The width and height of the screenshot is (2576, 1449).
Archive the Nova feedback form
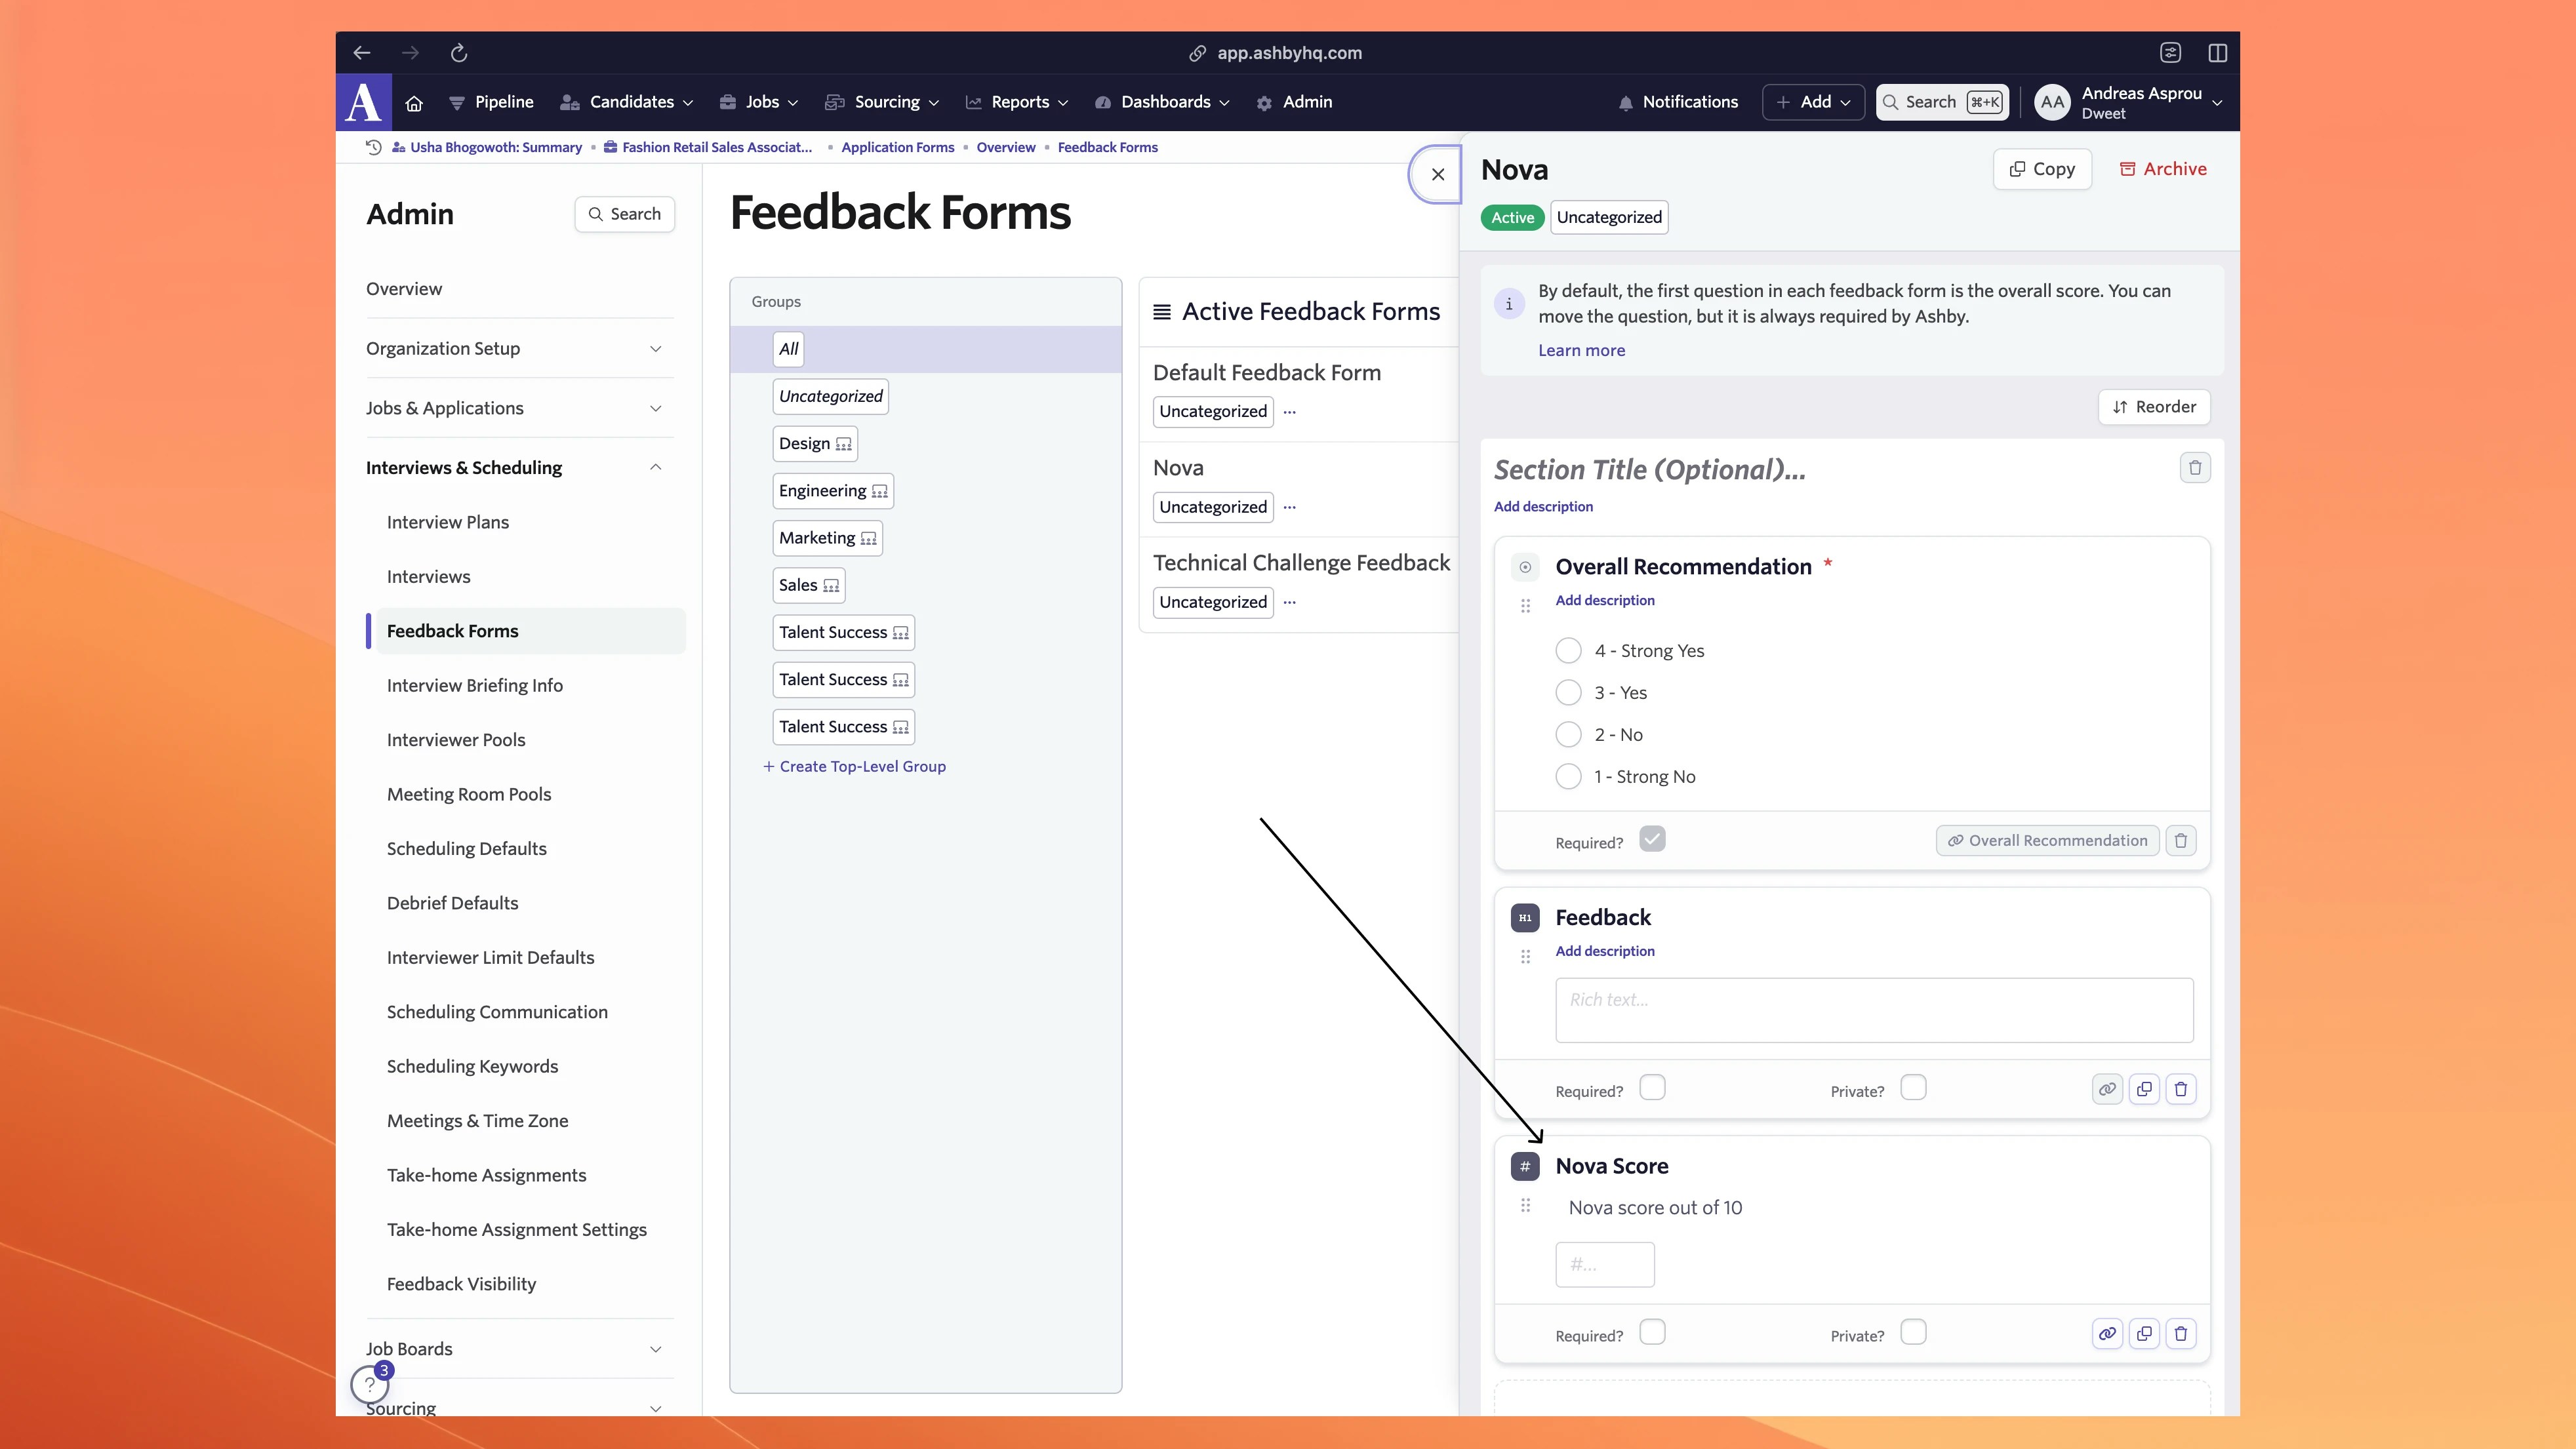2163,168
